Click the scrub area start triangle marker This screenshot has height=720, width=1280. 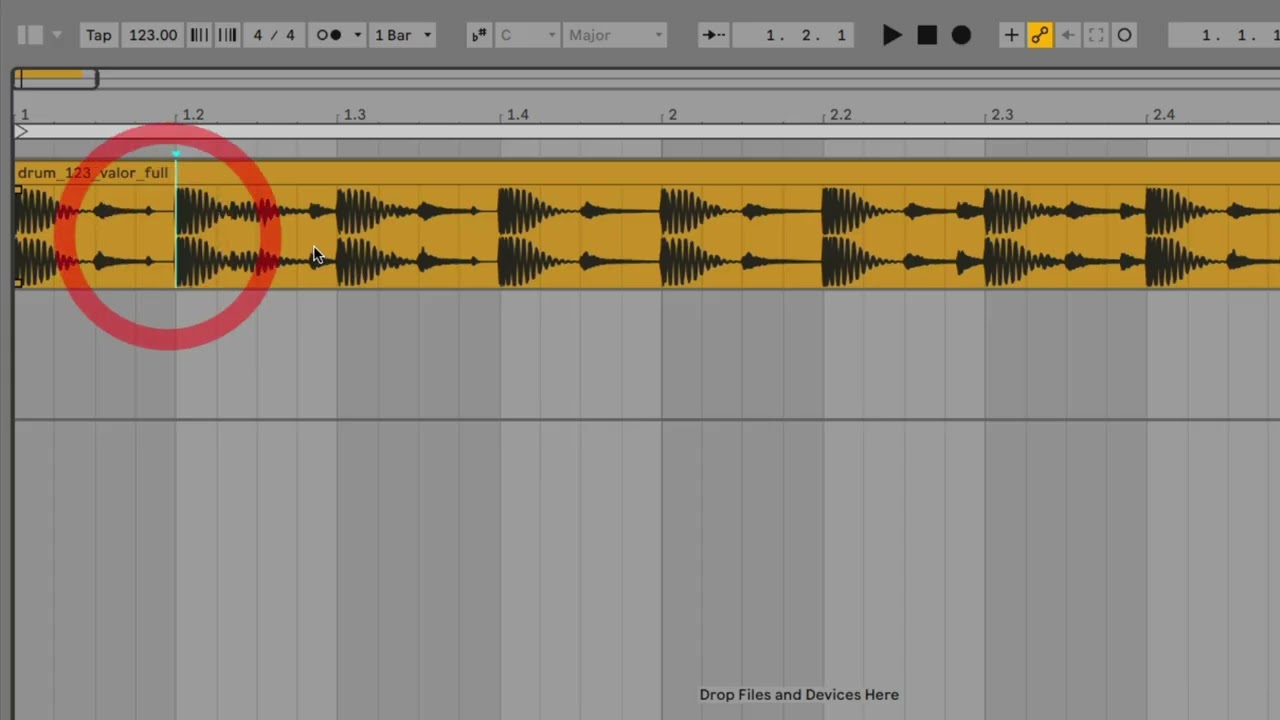click(22, 131)
